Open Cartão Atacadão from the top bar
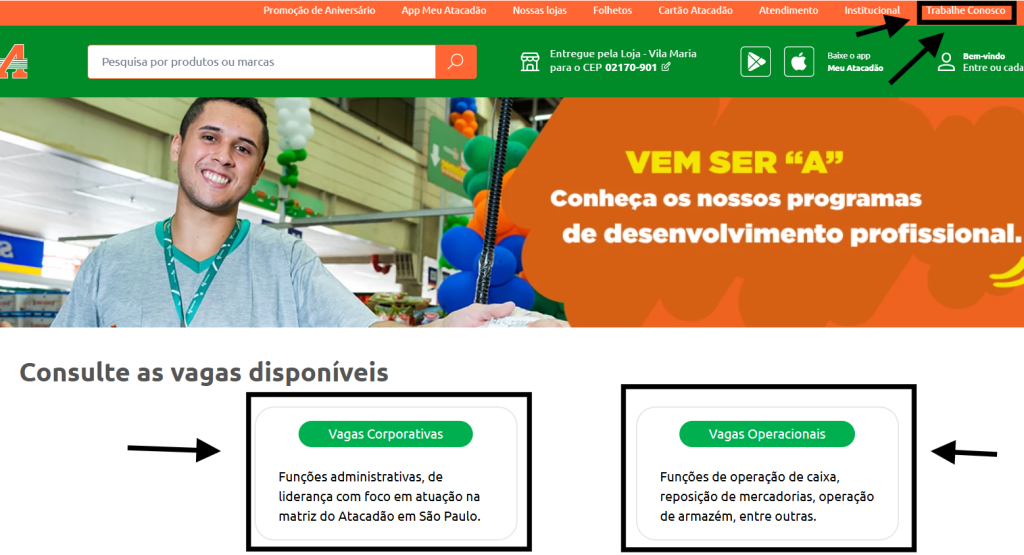This screenshot has width=1024, height=555. 696,10
